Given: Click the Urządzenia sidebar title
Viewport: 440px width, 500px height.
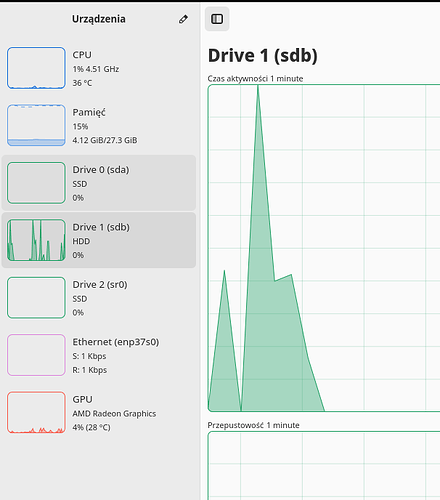Looking at the screenshot, I should pos(99,19).
